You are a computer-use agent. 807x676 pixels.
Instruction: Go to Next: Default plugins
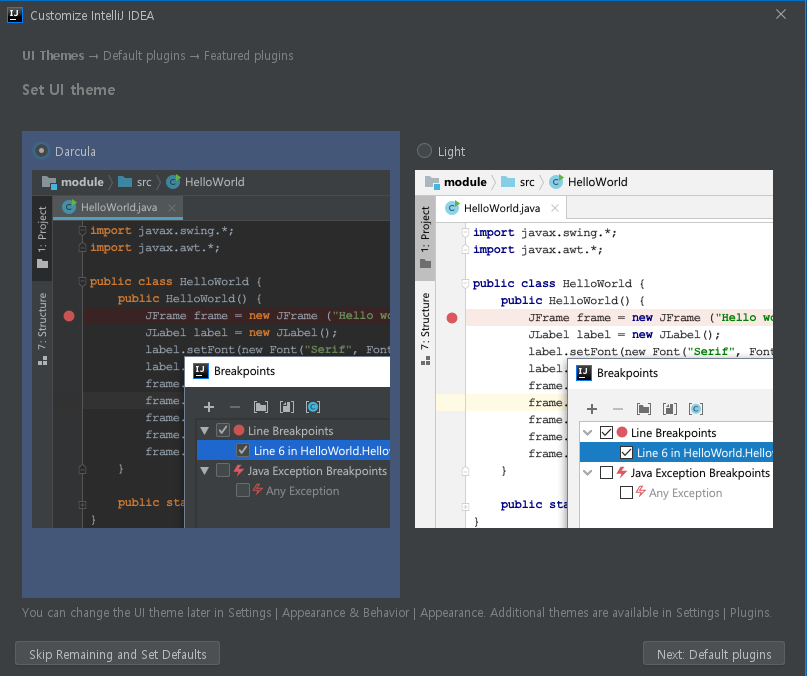[x=714, y=654]
